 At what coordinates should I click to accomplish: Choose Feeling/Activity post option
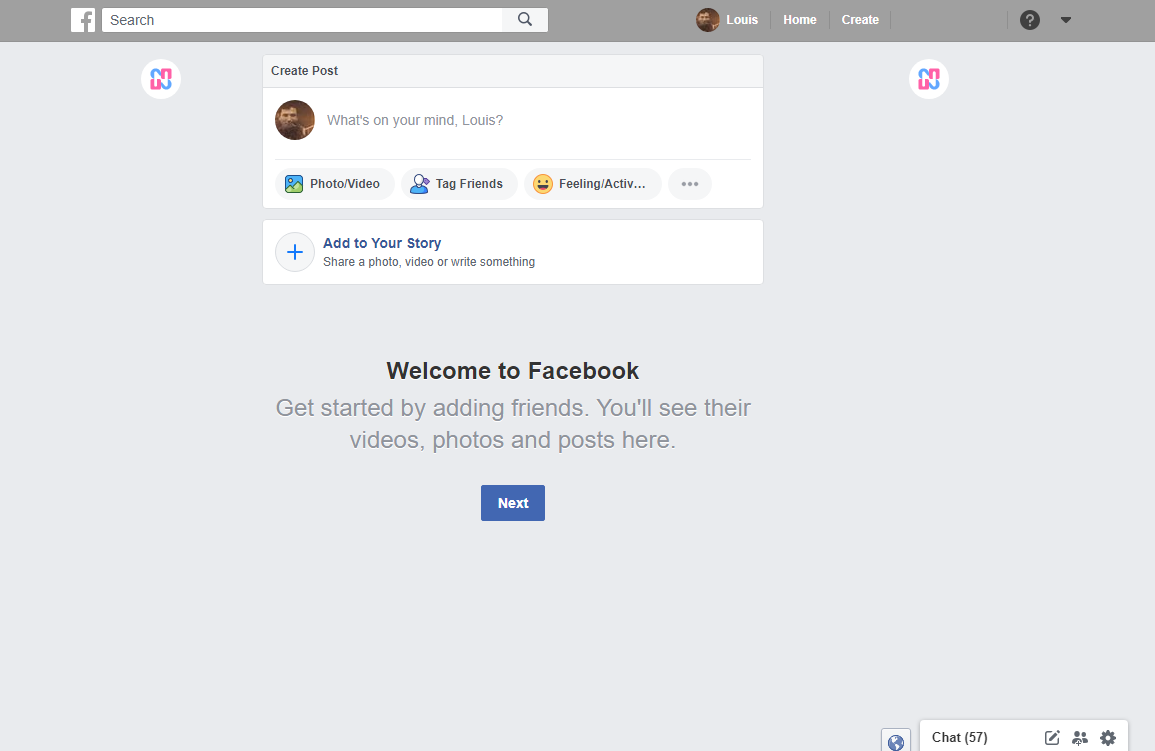coord(592,184)
